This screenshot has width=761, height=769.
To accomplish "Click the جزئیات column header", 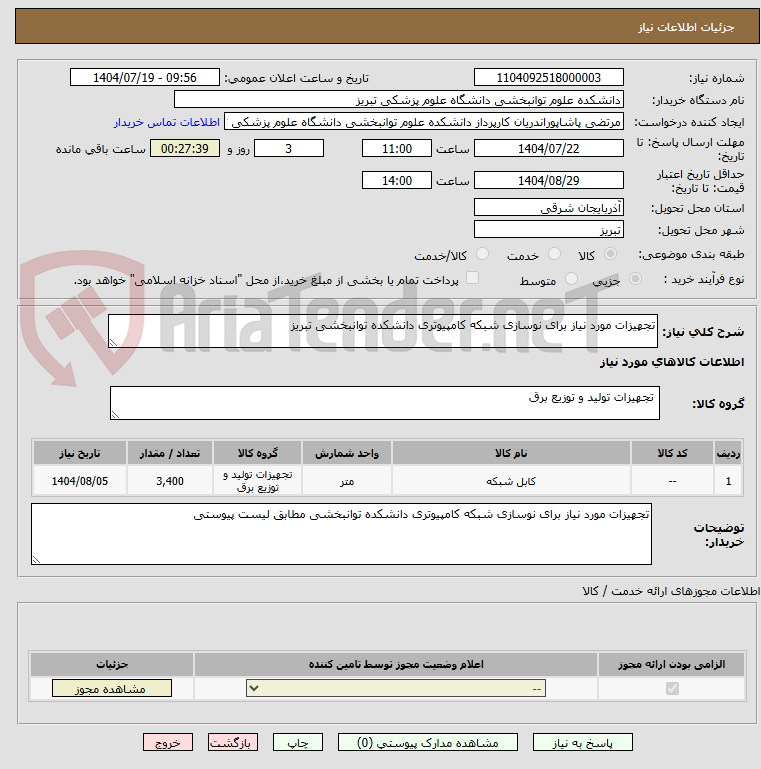I will [x=112, y=664].
